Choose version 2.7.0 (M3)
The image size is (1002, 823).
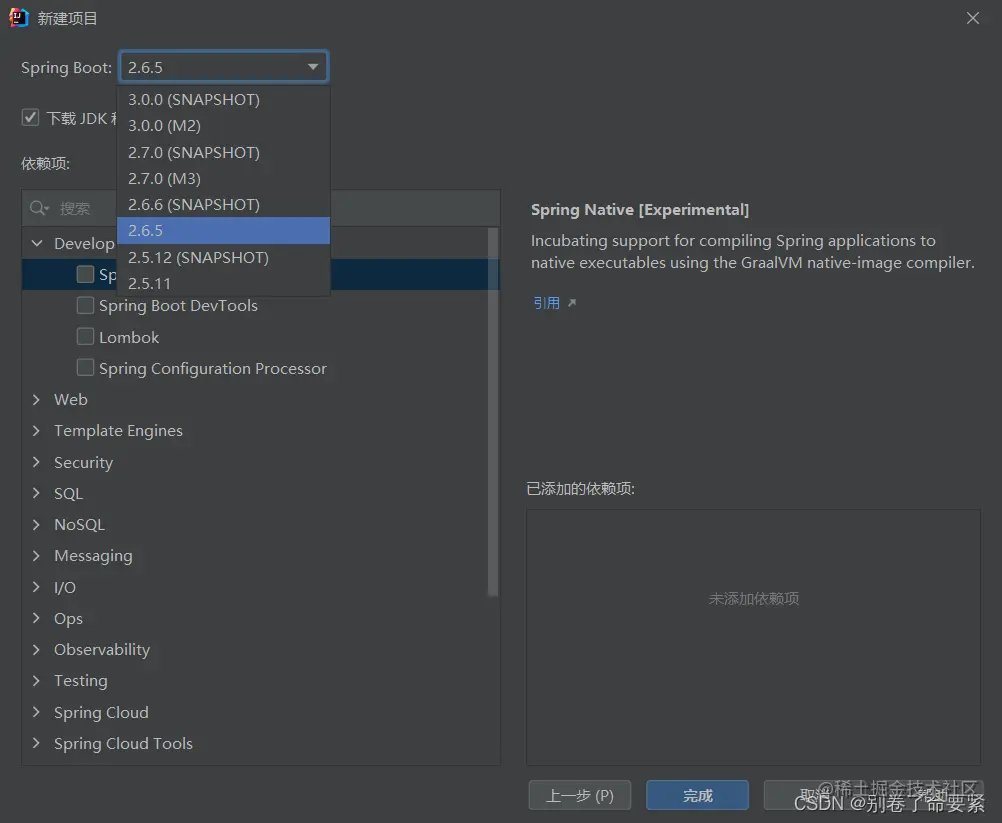[x=224, y=178]
